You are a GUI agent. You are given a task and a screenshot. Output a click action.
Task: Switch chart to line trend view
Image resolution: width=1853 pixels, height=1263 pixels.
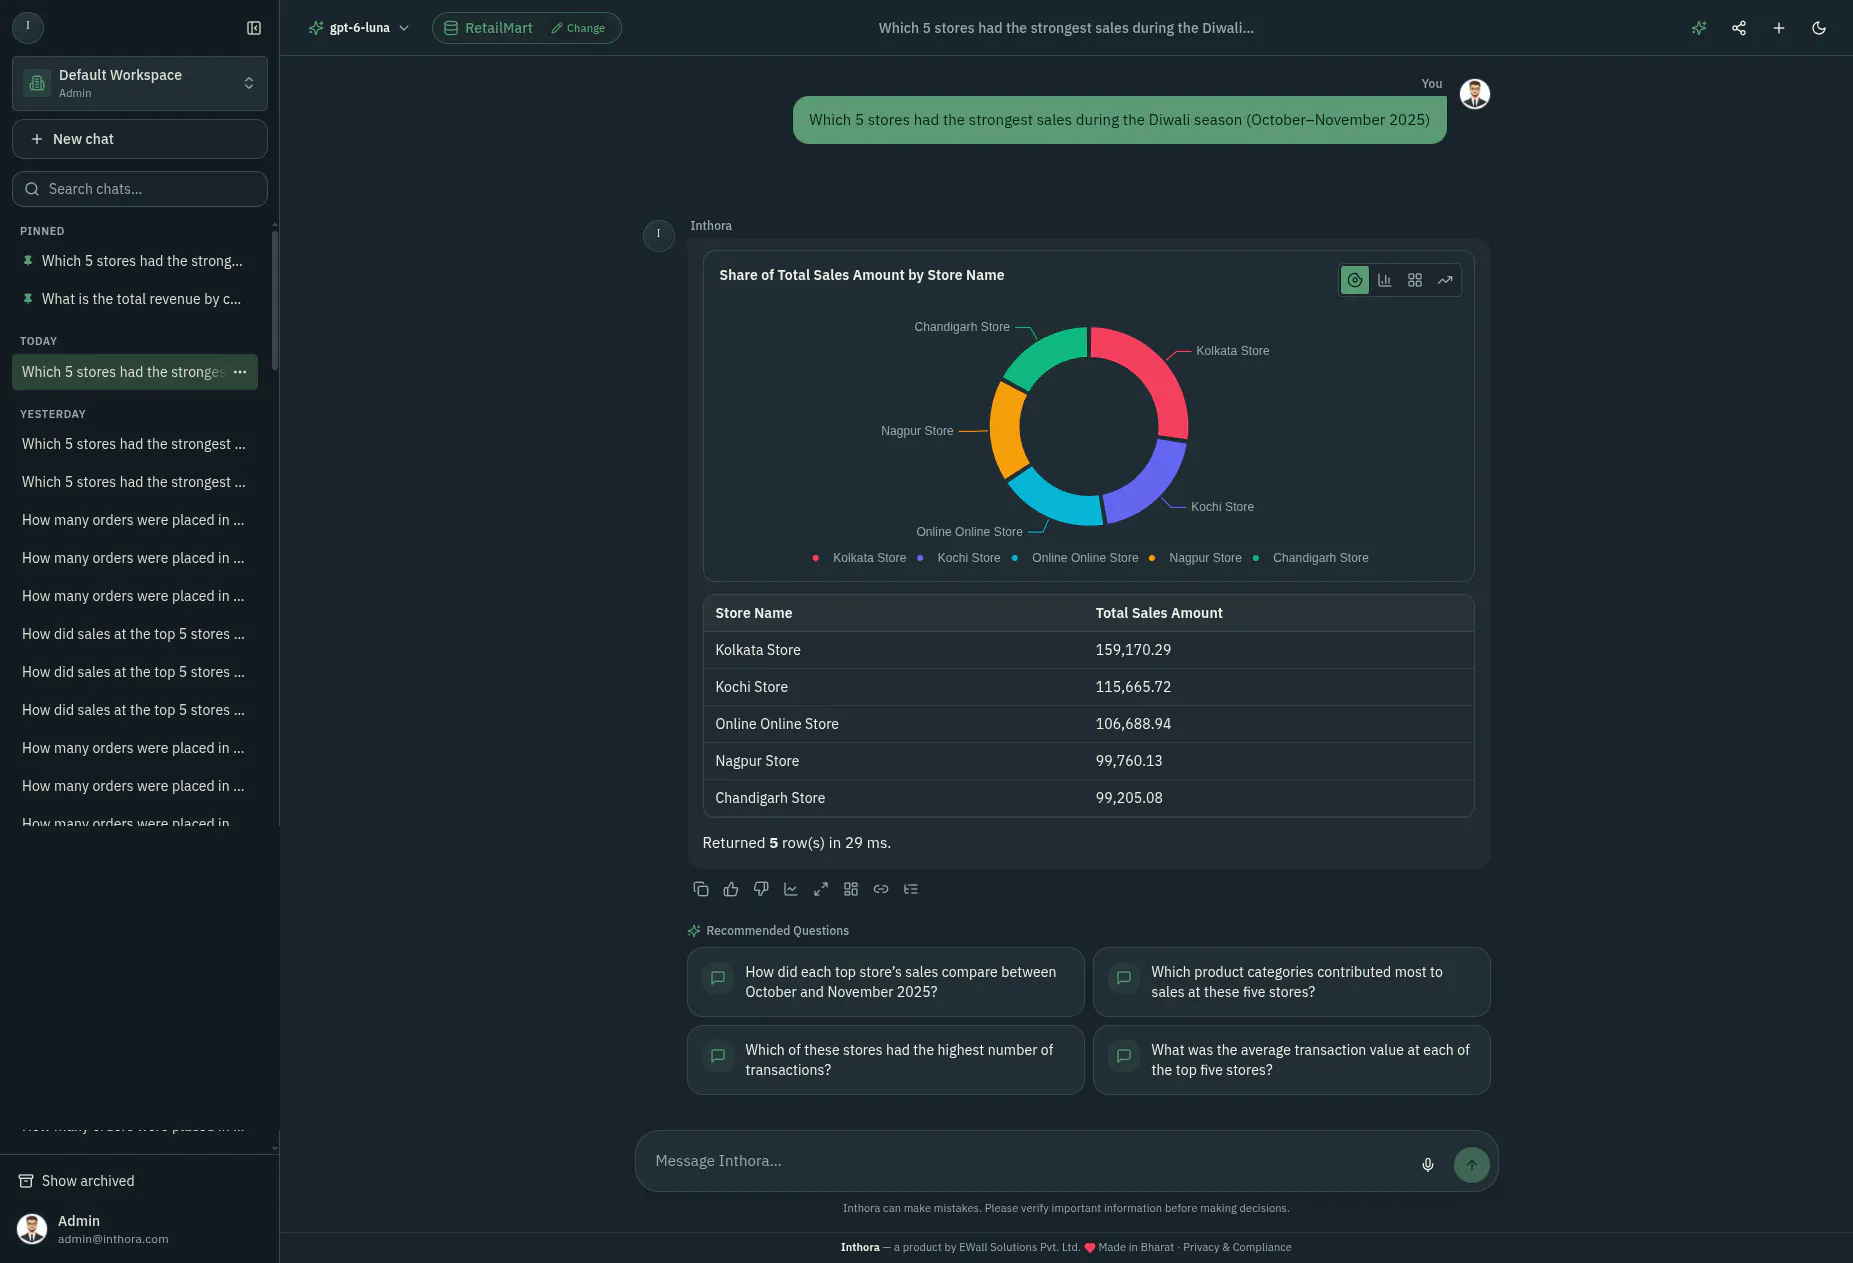(x=1445, y=280)
